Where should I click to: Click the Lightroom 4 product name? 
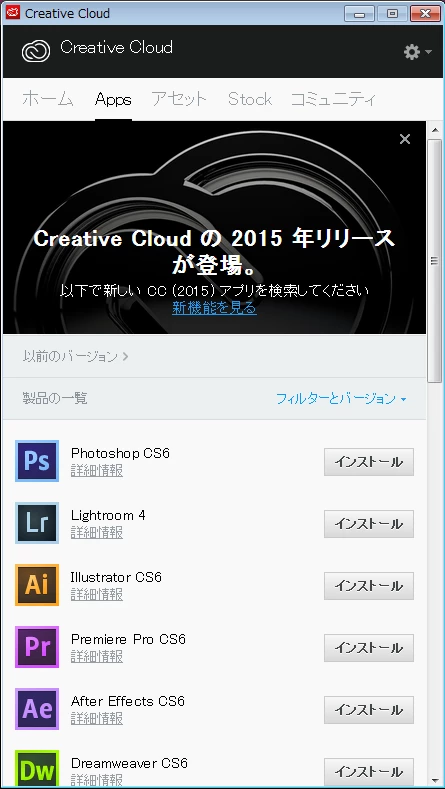tap(108, 515)
